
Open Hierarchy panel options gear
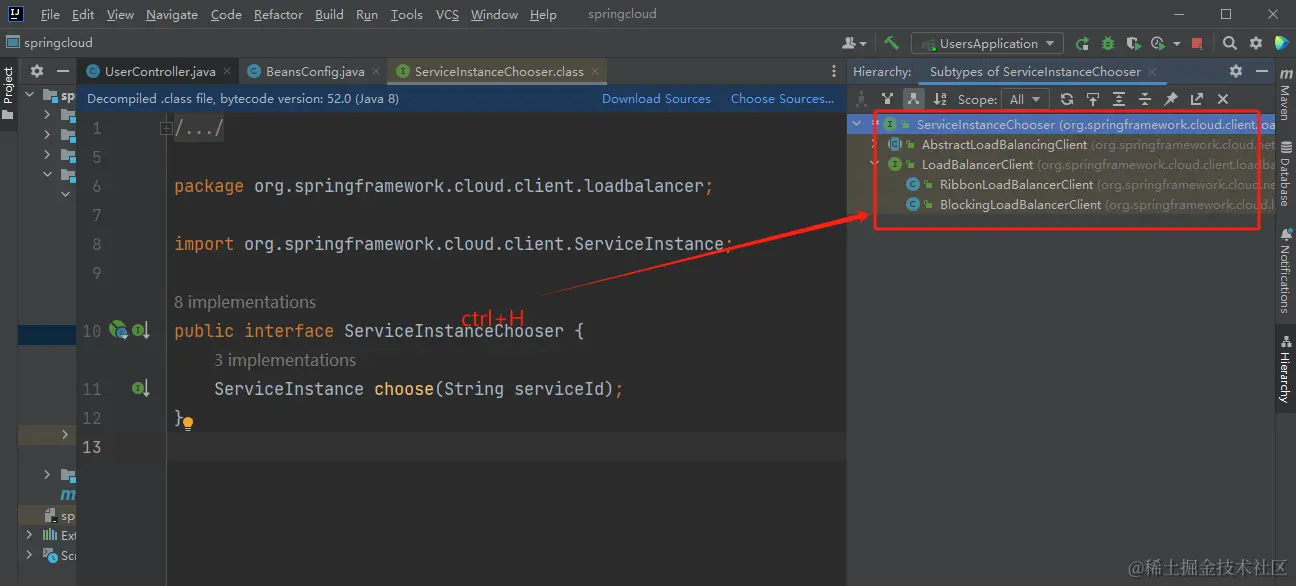[1236, 71]
